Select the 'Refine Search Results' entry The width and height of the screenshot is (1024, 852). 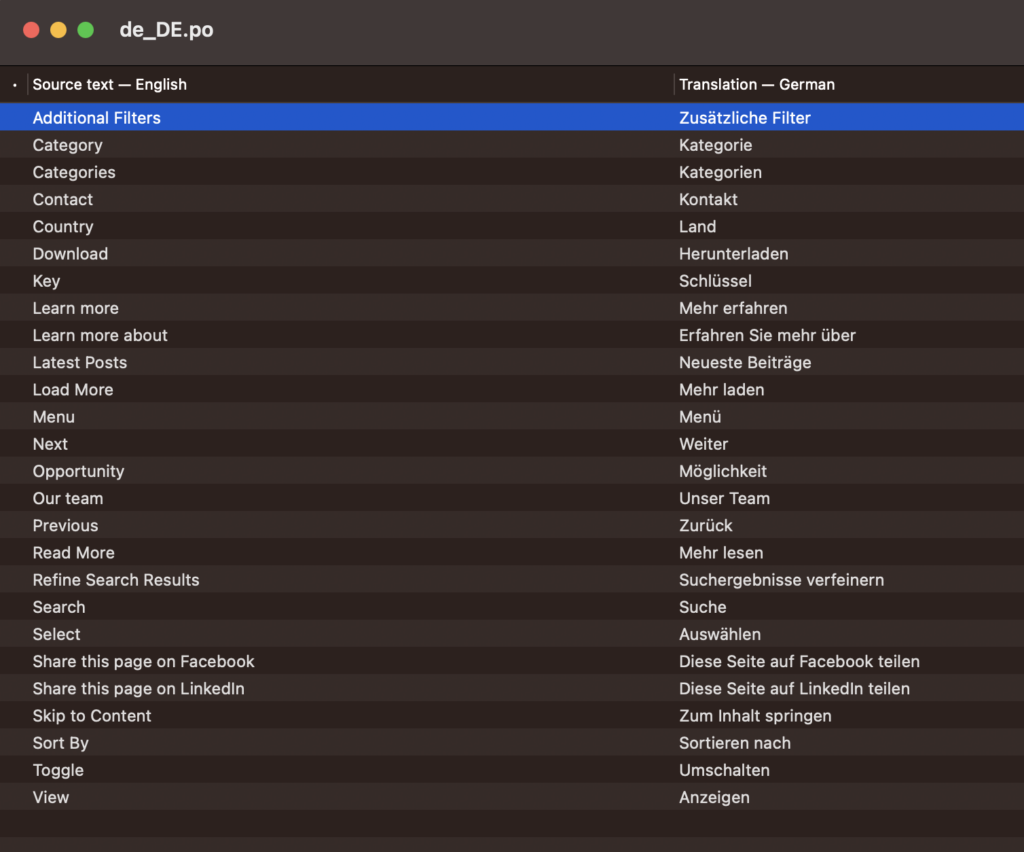[116, 580]
